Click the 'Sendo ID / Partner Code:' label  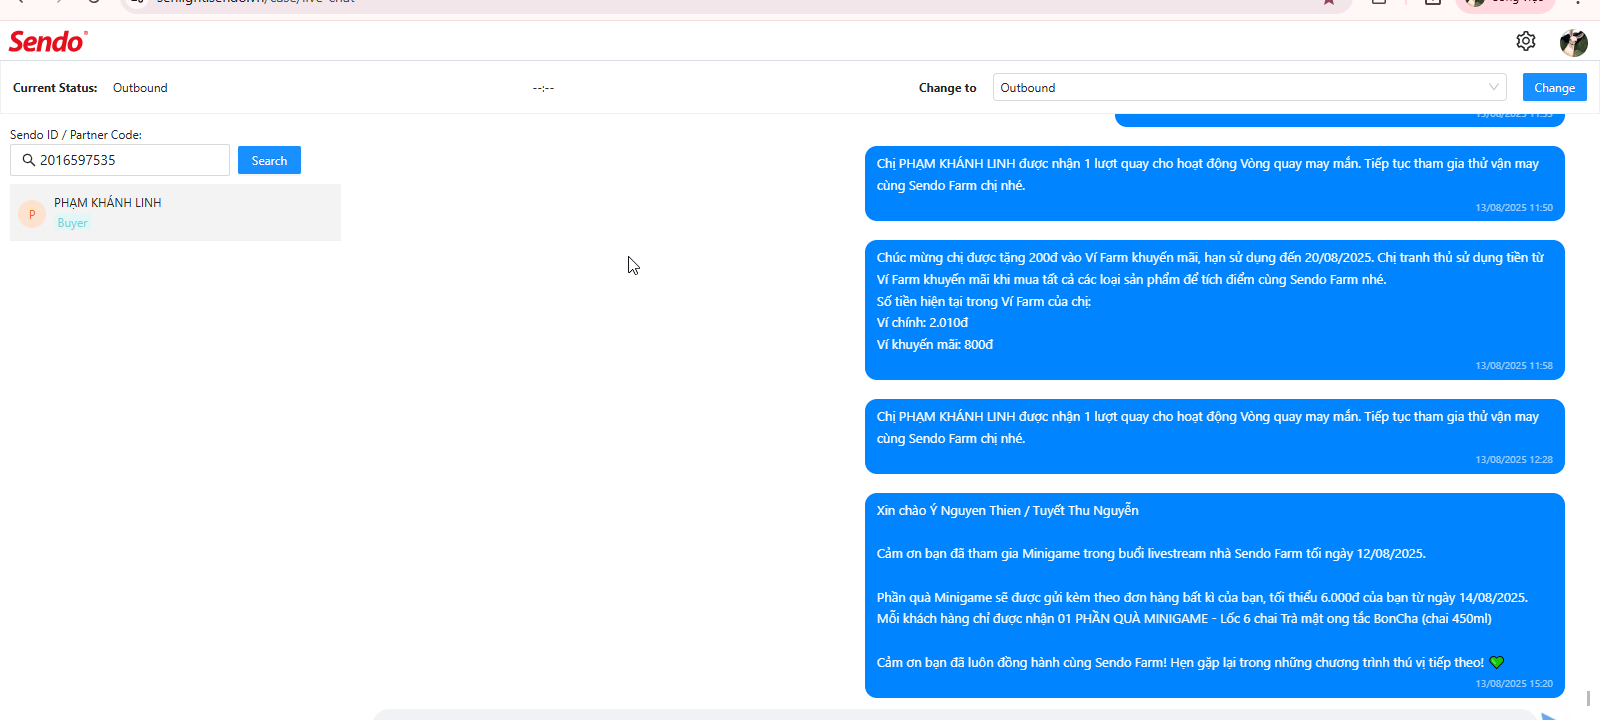click(x=76, y=135)
